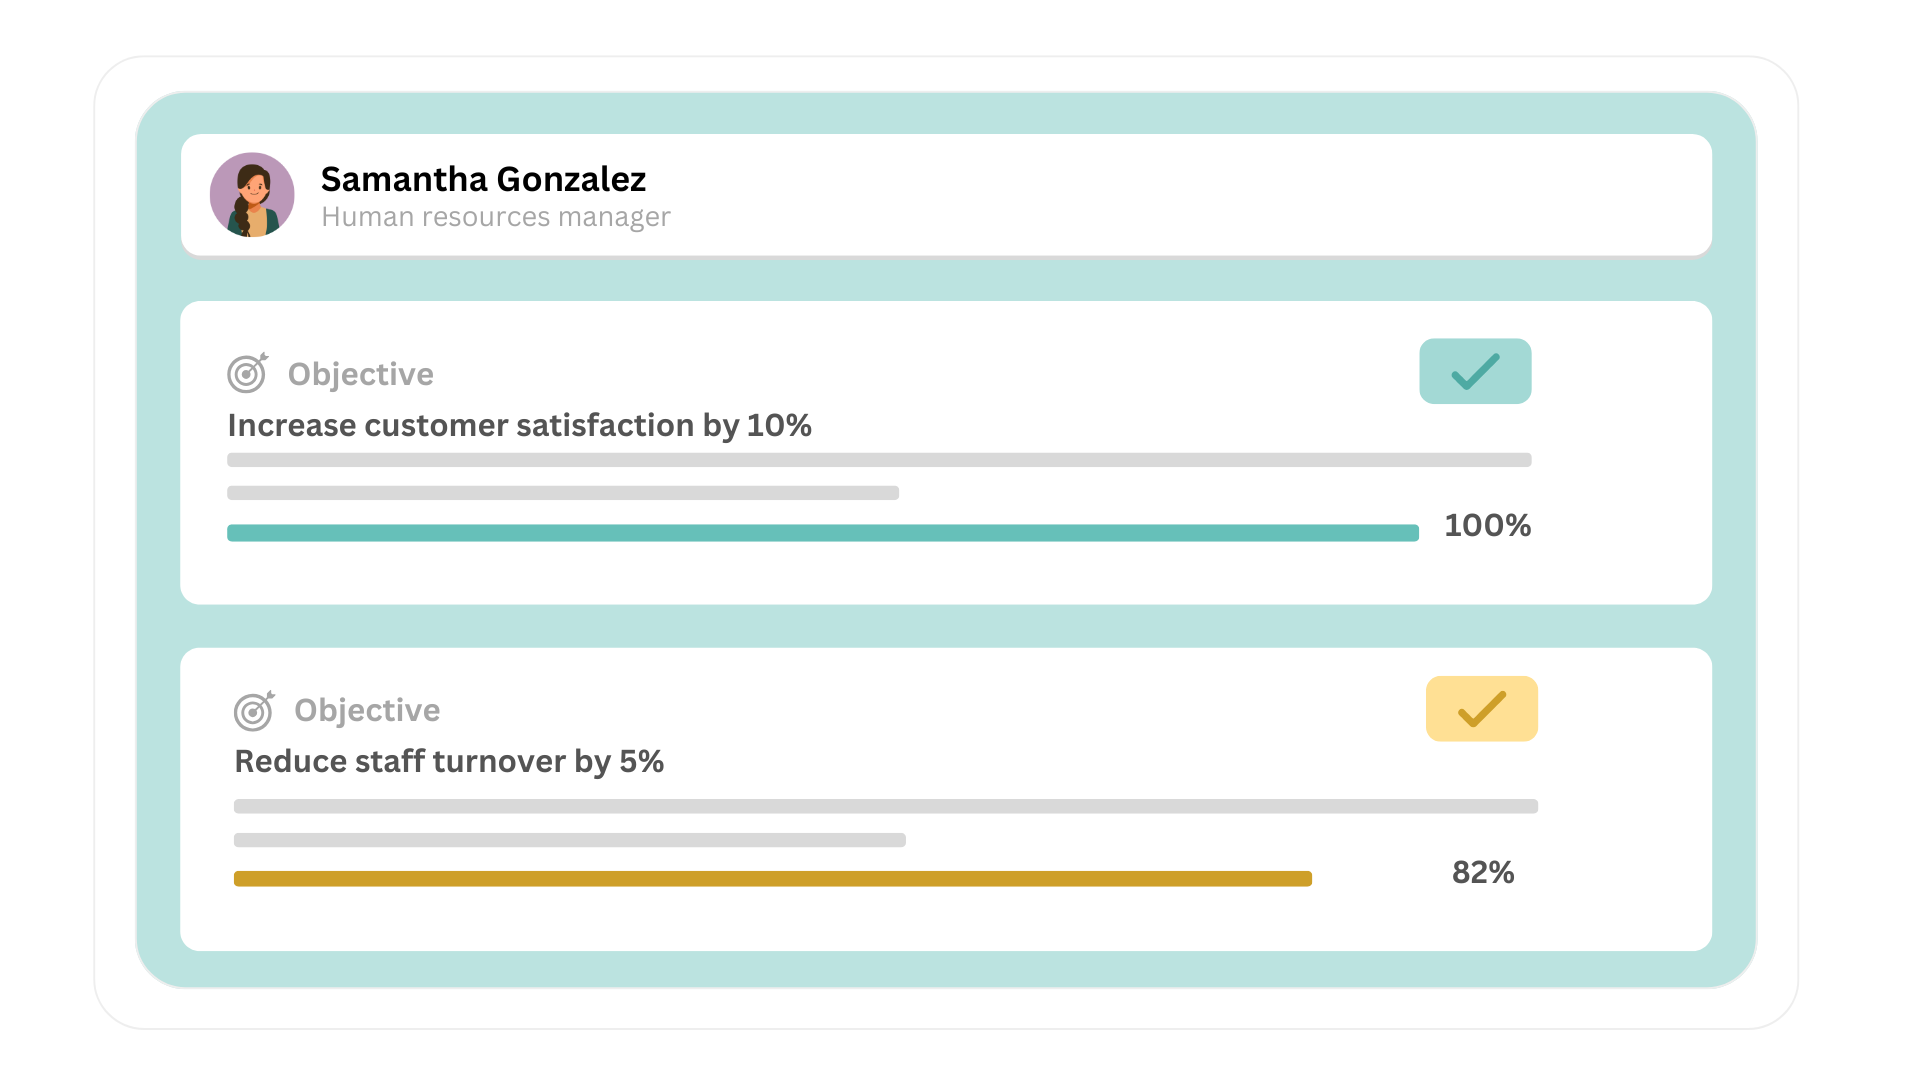This screenshot has height=1080, width=1920.
Task: Click short gray description line under staff turnover
Action: pos(569,840)
